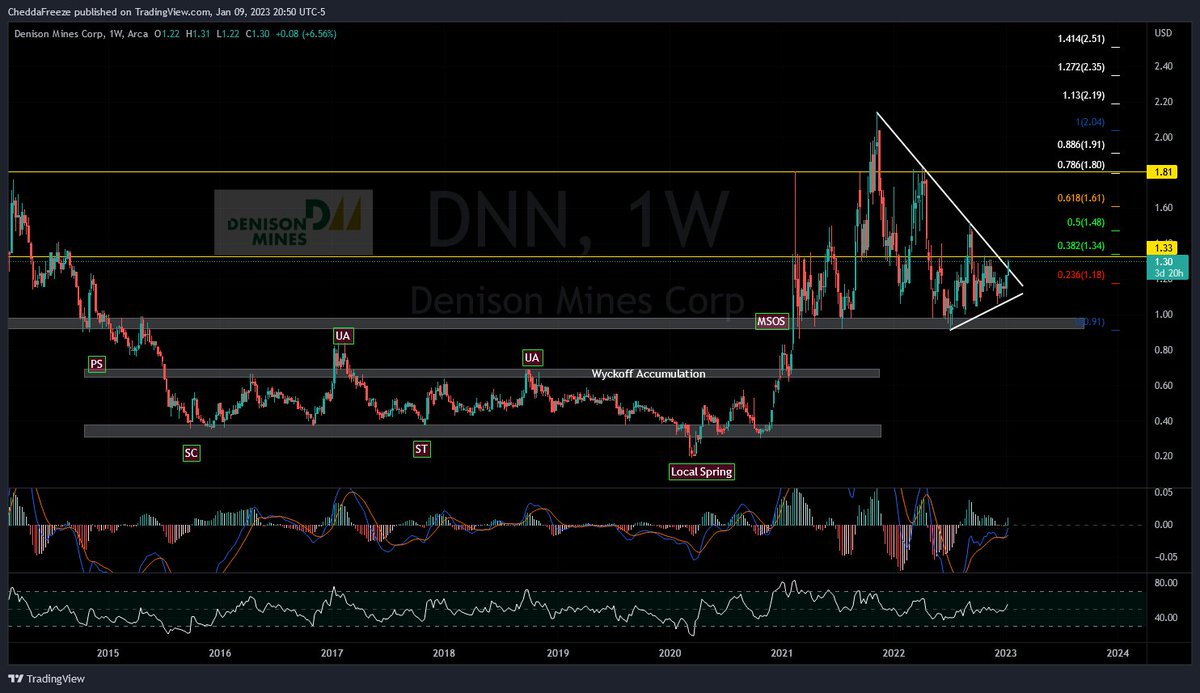
Task: Click 40.00 on the RSI axis
Action: pos(1165,618)
